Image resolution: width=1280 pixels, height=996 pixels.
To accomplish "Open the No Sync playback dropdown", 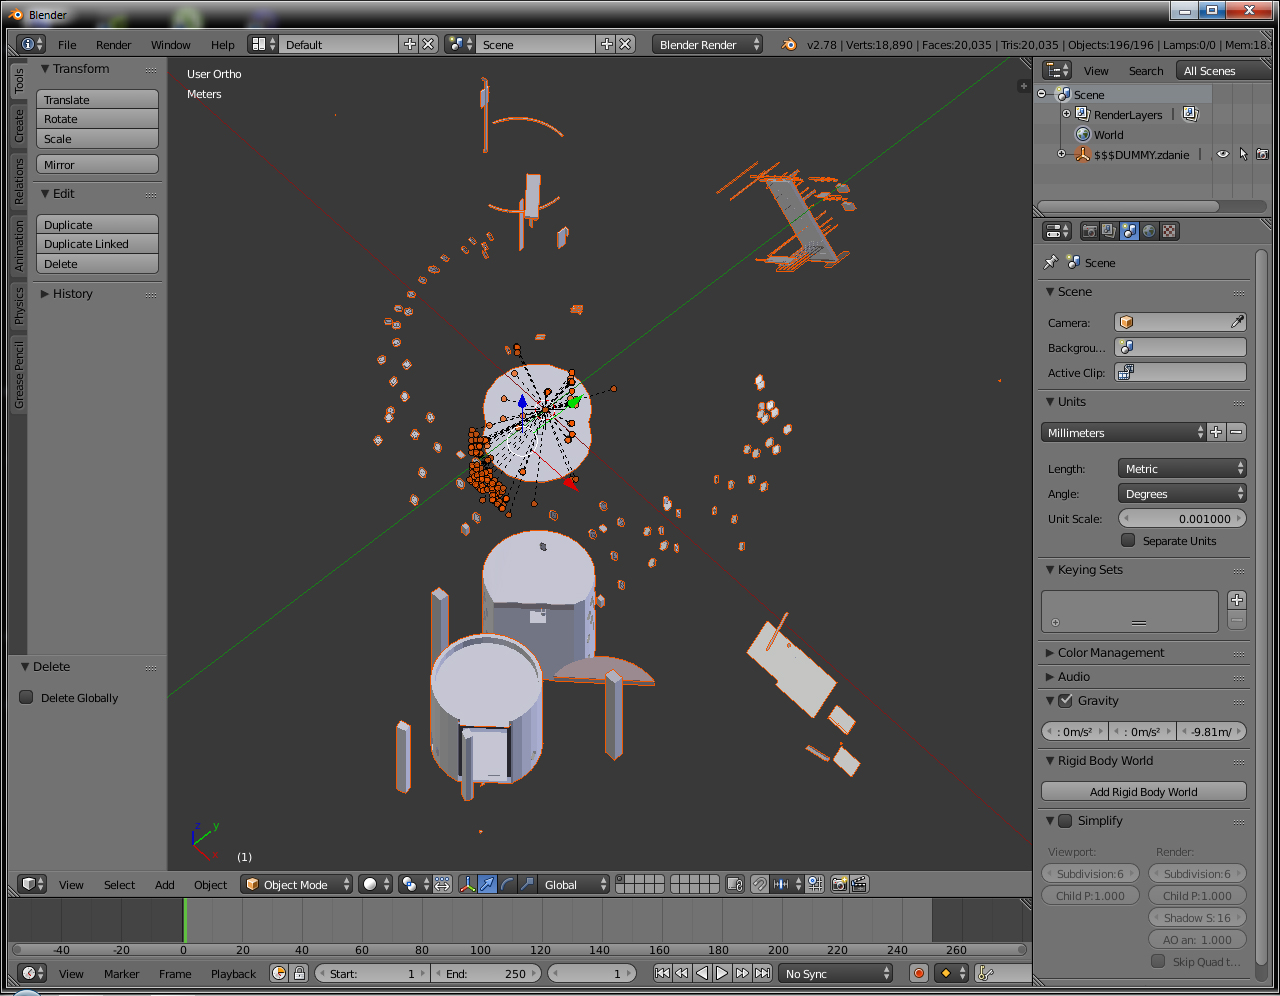I will (x=836, y=973).
